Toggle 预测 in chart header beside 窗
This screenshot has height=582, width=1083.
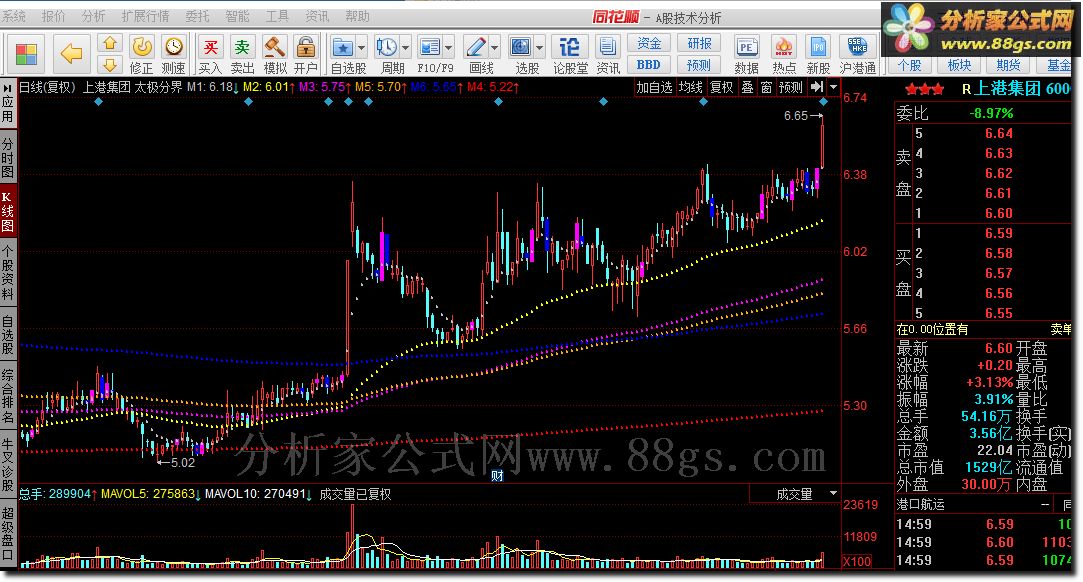point(791,87)
